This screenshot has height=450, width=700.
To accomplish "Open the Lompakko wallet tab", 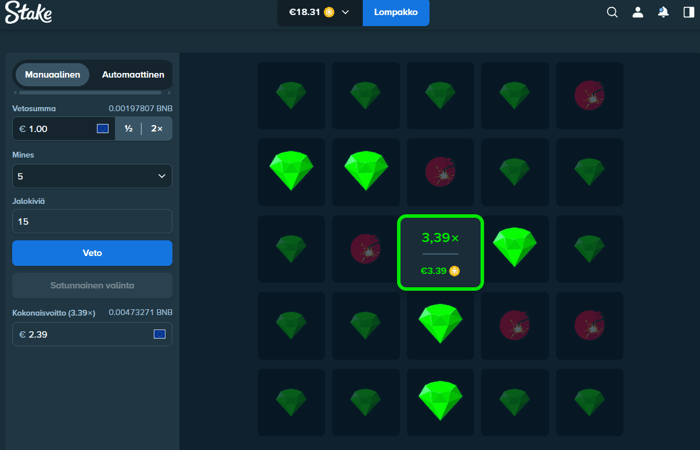I will point(396,12).
